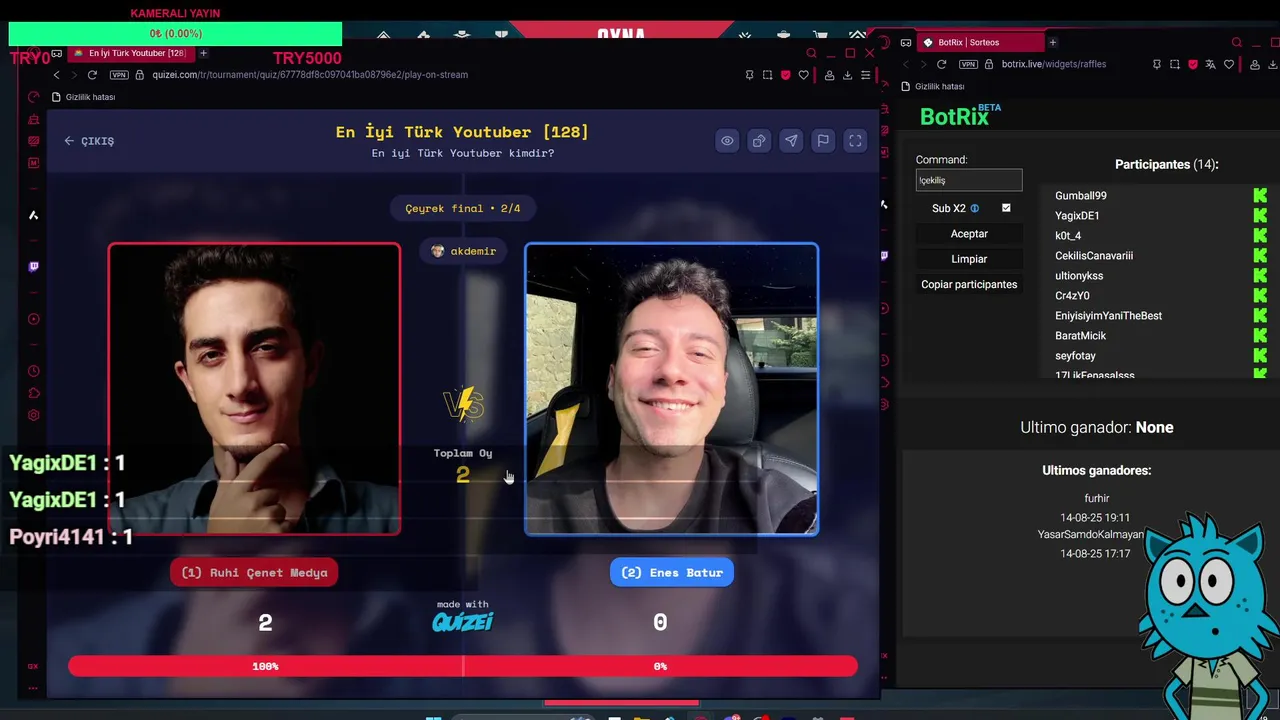The image size is (1280, 720).
Task: Select participant seyfotay
Action: click(x=1075, y=356)
